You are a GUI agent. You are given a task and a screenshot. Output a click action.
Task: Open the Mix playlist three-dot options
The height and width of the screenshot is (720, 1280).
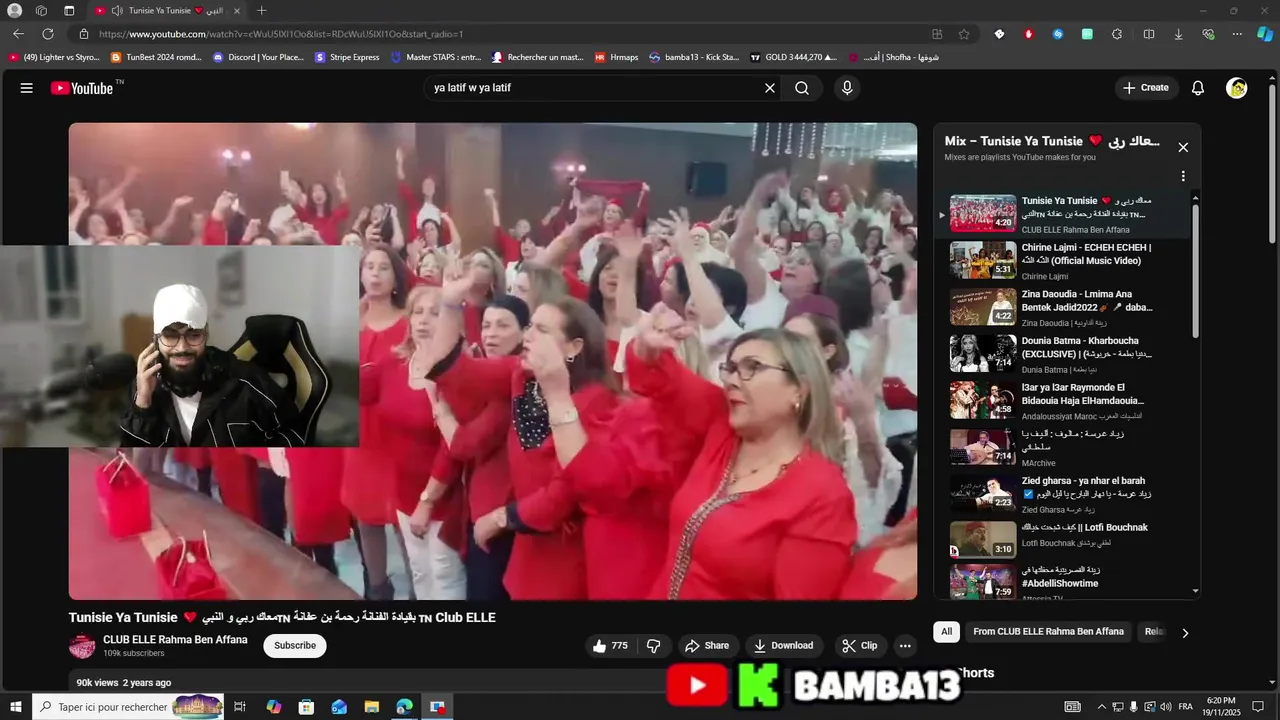pos(1183,176)
